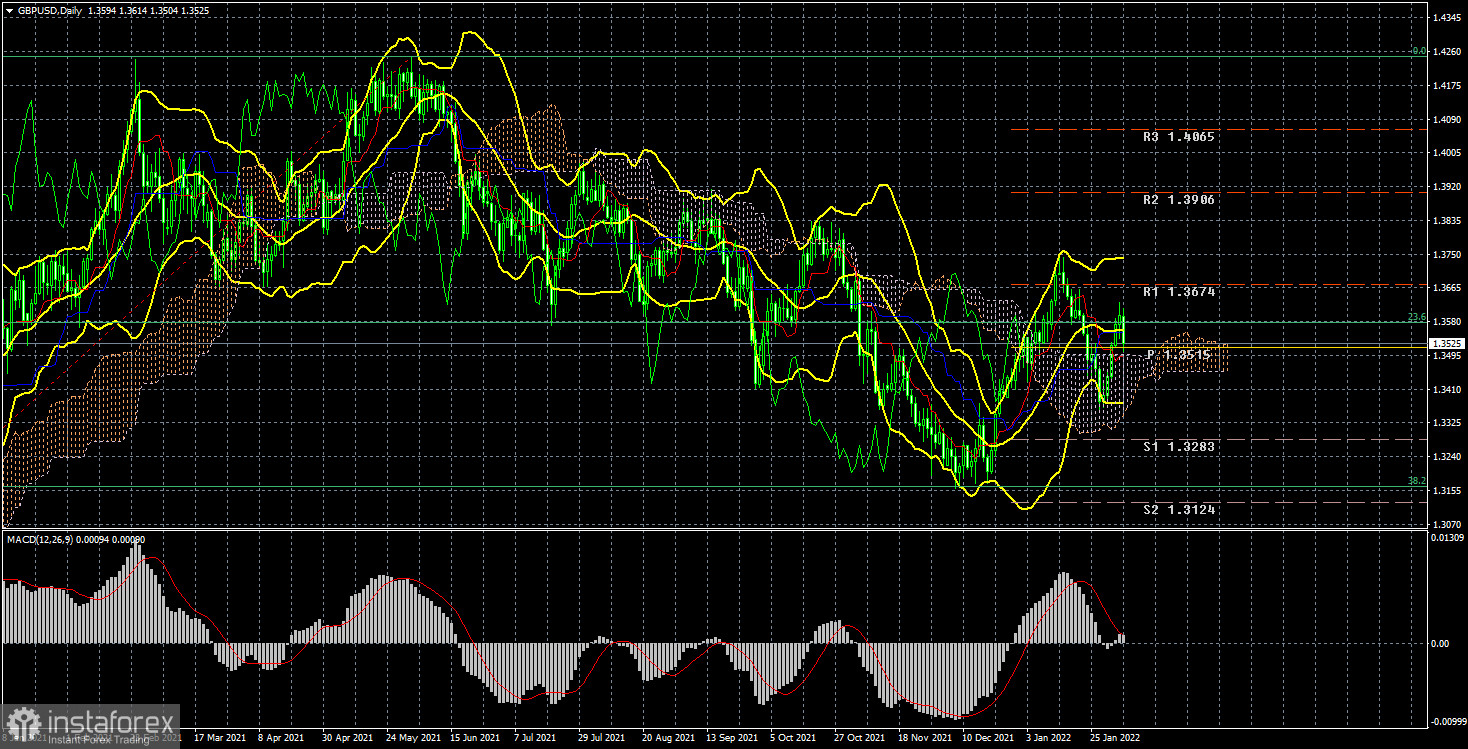Click the 17 Mar 2021 date label

tap(218, 737)
